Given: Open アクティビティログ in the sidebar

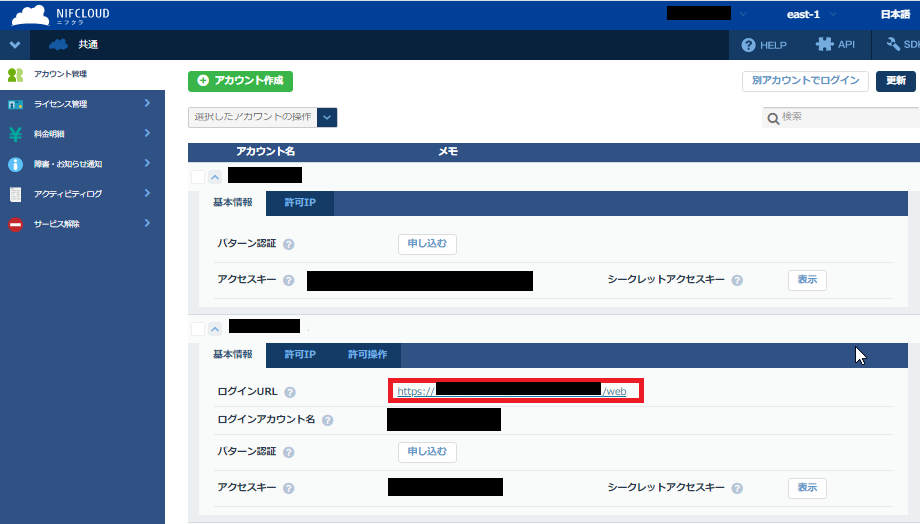Looking at the screenshot, I should 82,194.
